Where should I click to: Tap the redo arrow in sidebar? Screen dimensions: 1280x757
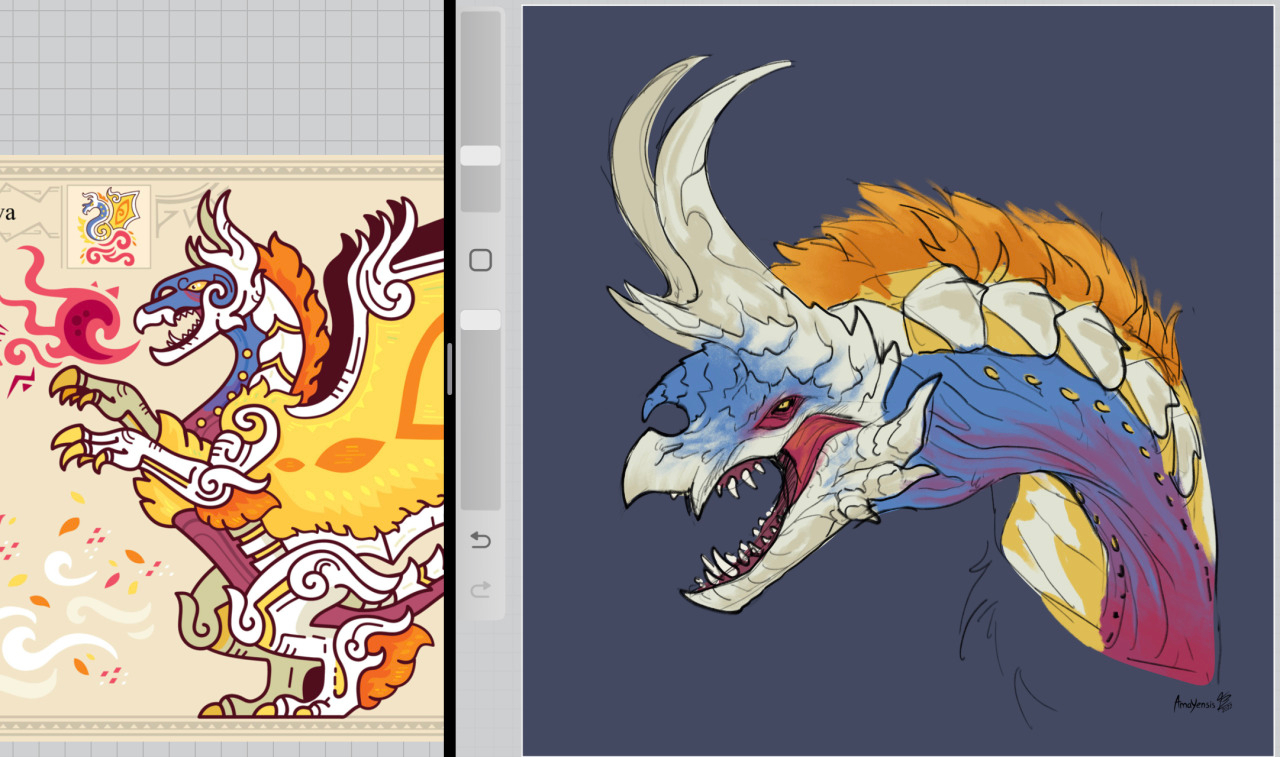point(480,590)
